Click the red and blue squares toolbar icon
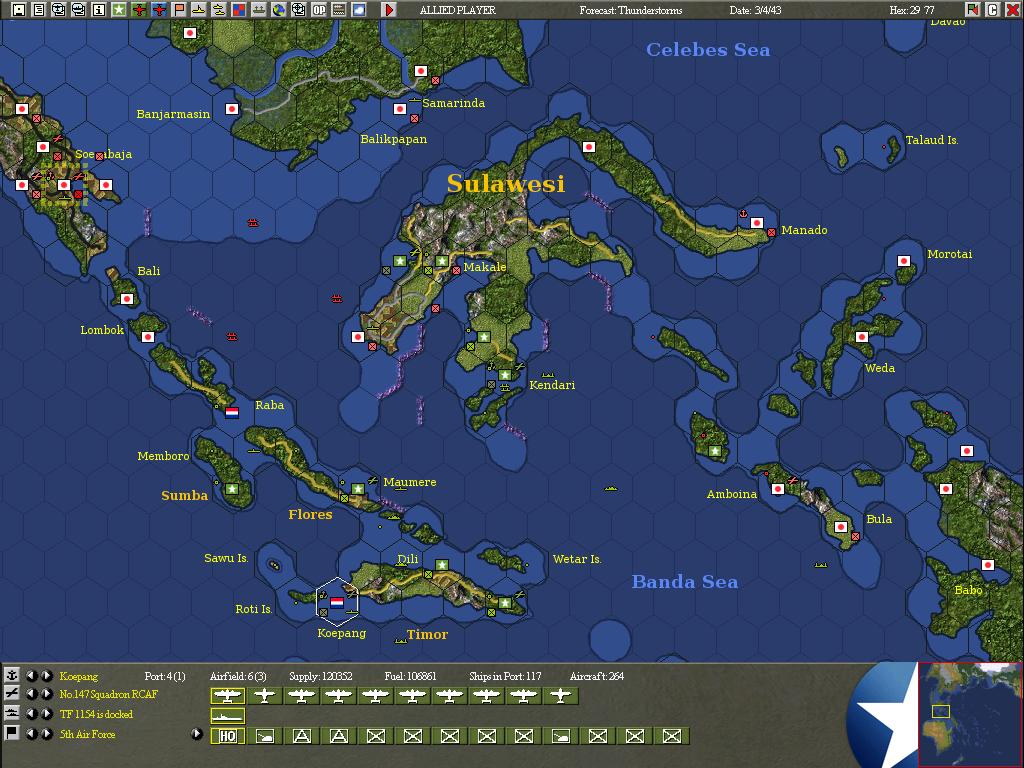 [x=239, y=10]
